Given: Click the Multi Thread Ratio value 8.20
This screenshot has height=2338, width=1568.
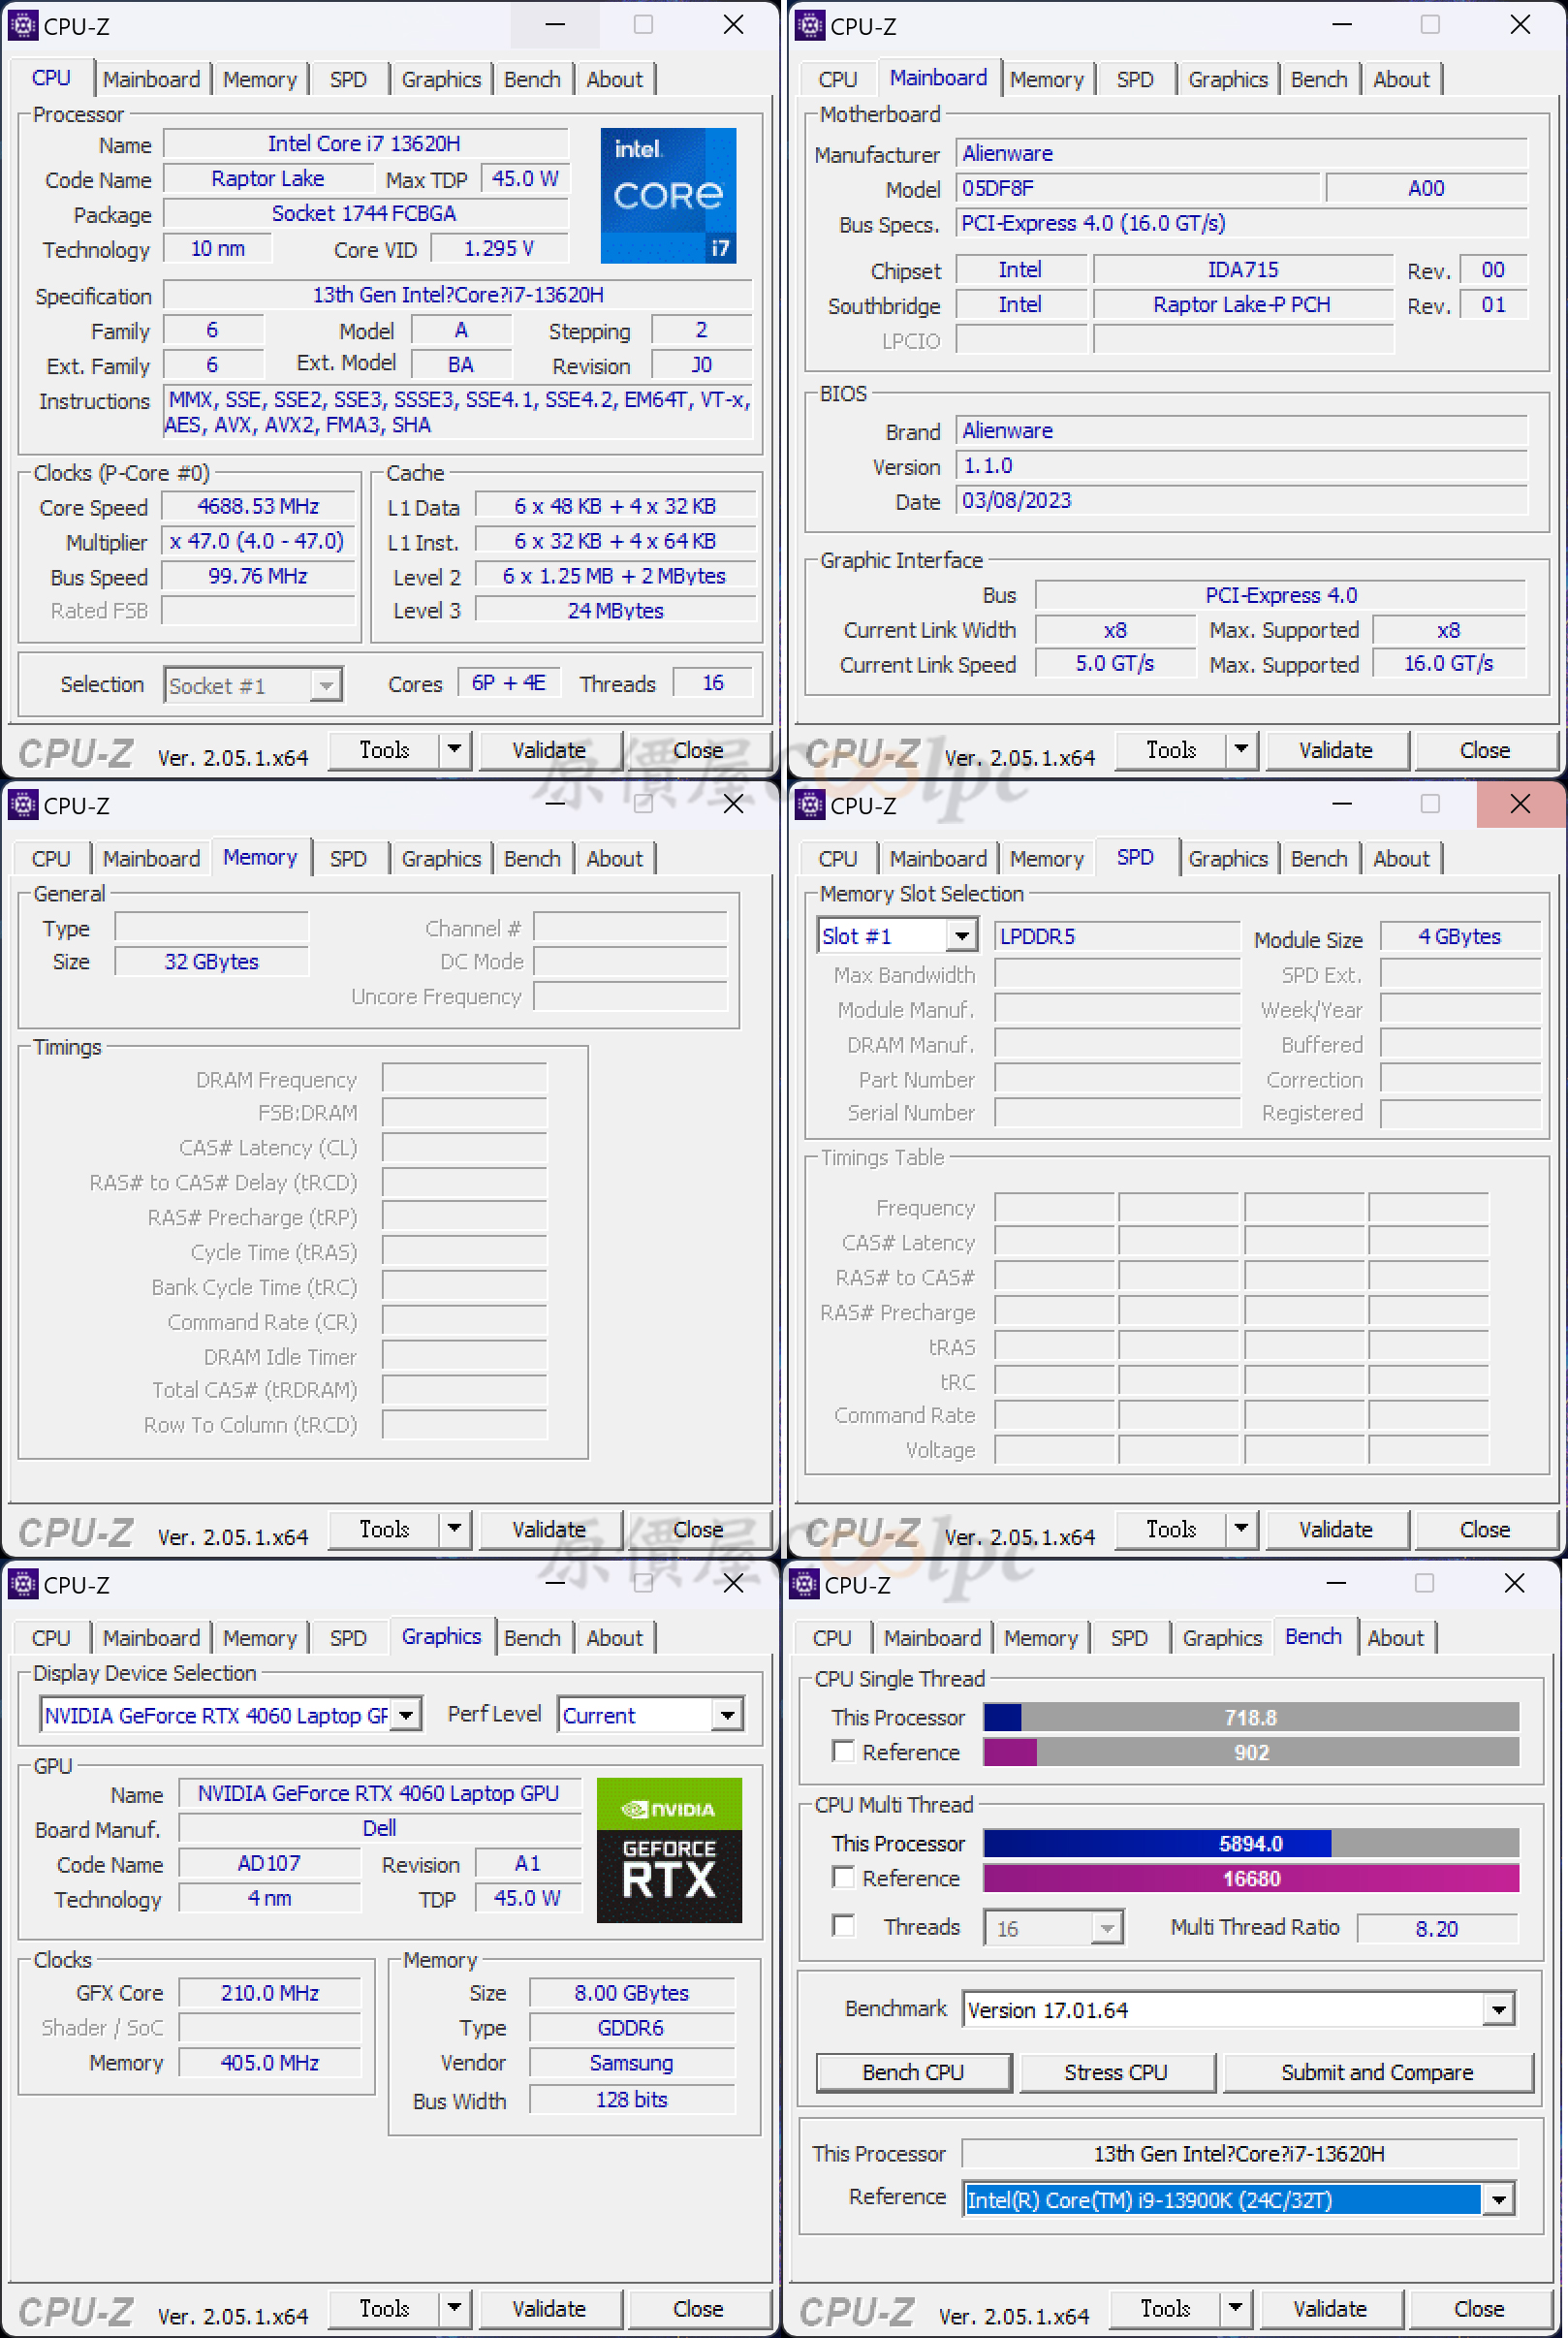Looking at the screenshot, I should click(1436, 1928).
